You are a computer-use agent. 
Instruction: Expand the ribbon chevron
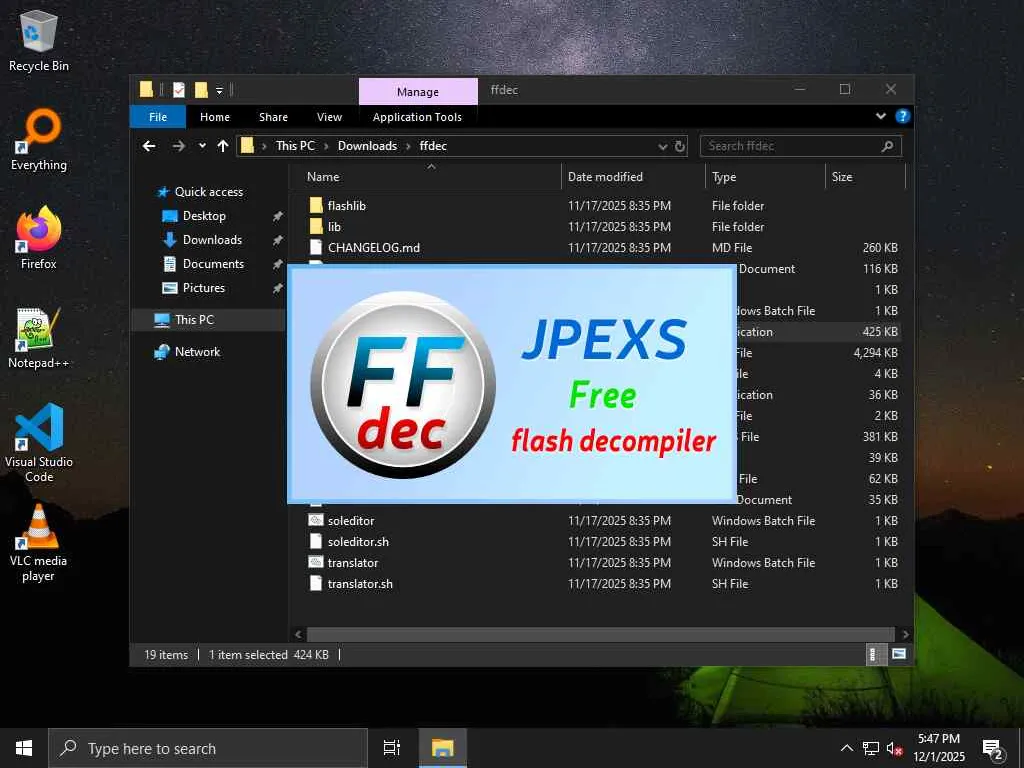pyautogui.click(x=881, y=116)
